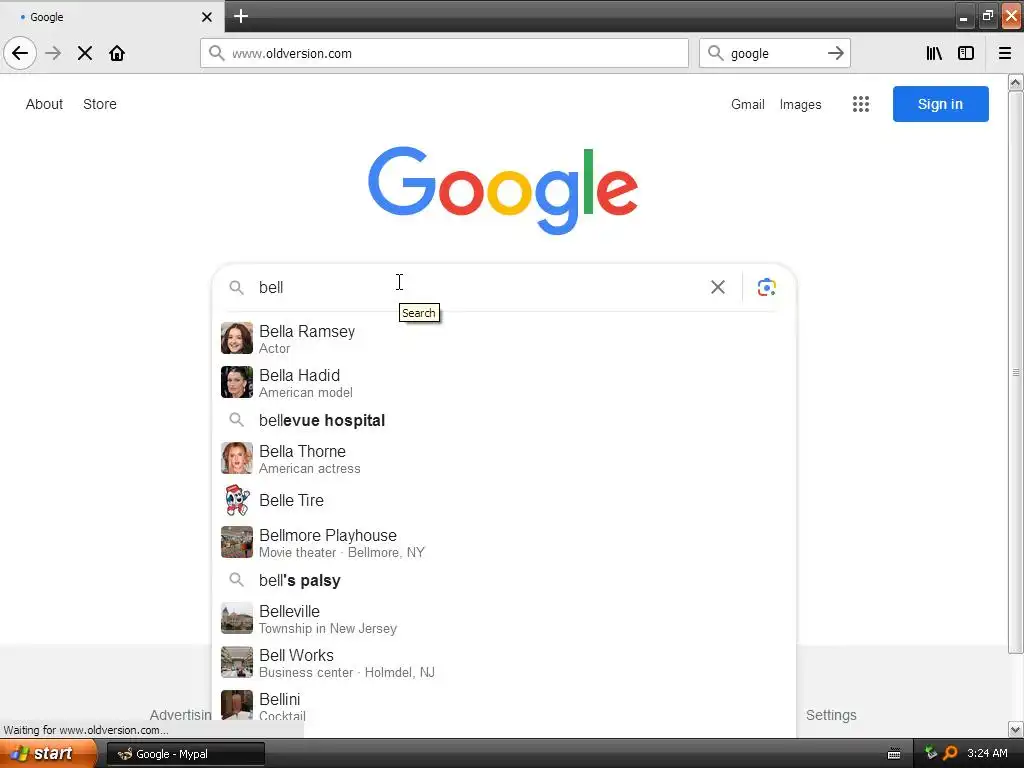Open the Windows start button

point(48,753)
